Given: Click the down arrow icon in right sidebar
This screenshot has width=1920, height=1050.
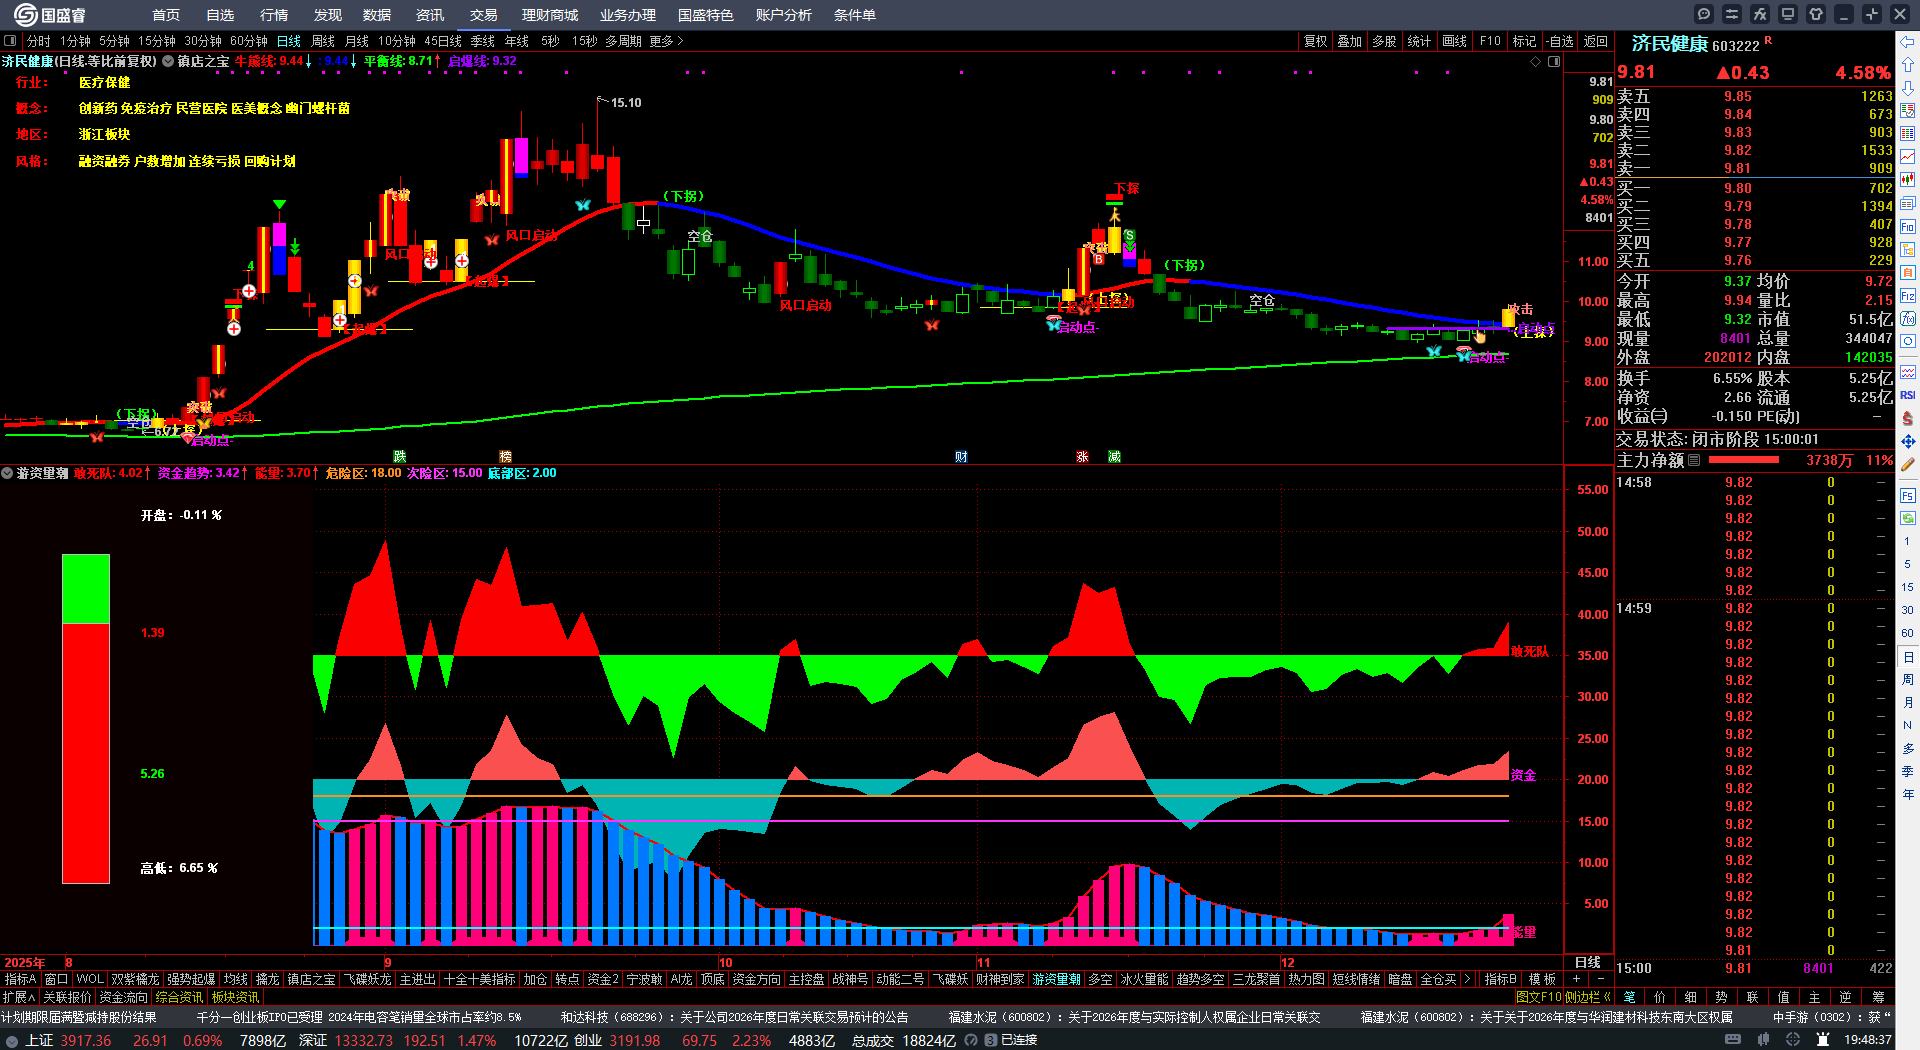Looking at the screenshot, I should (x=1908, y=88).
